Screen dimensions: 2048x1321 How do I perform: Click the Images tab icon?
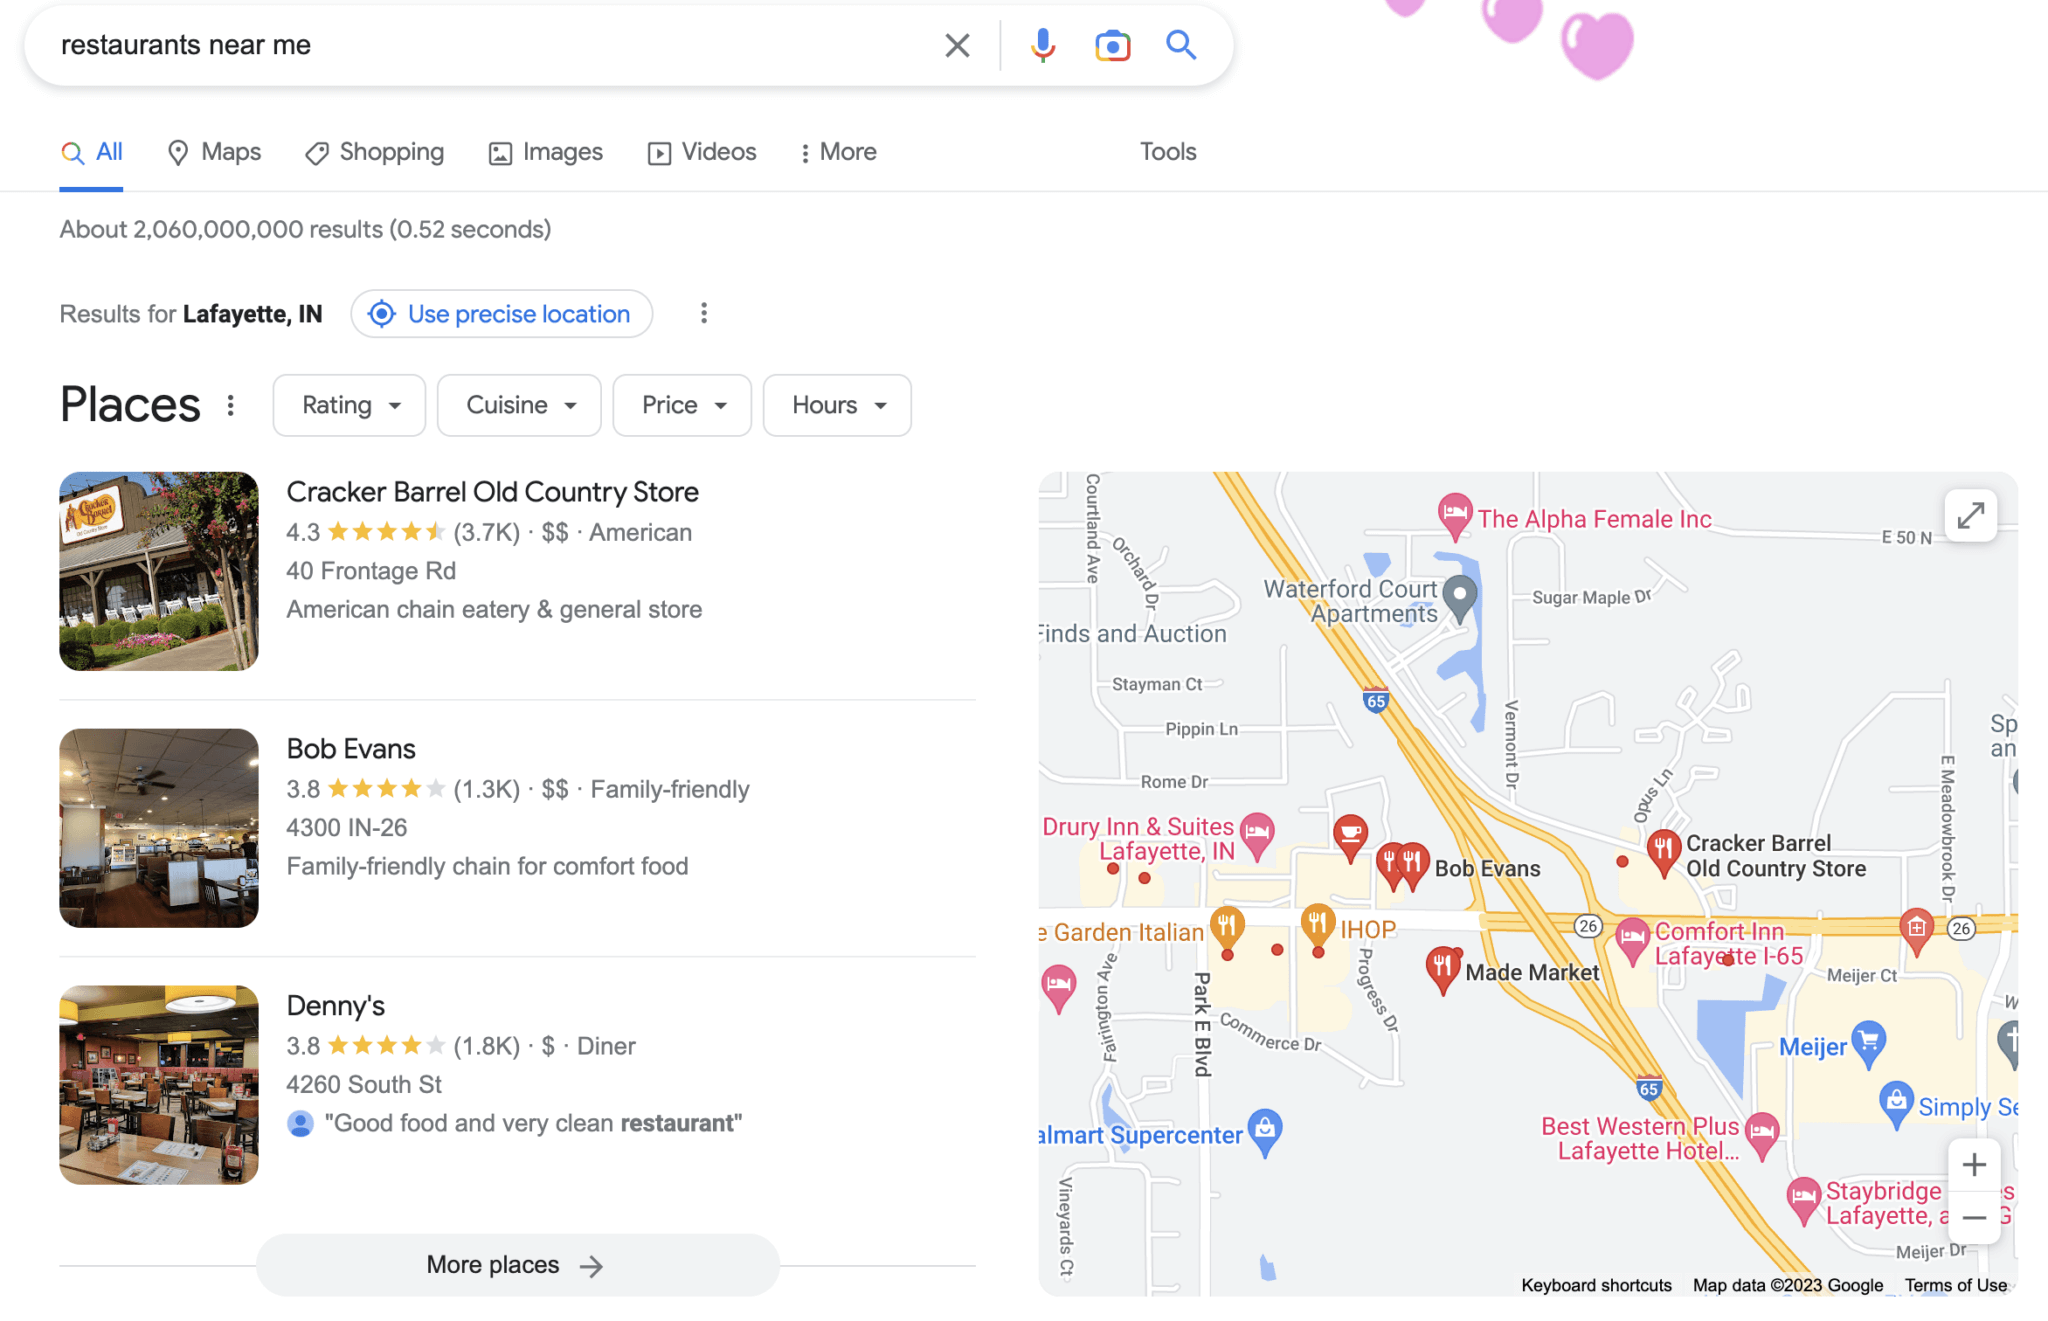497,151
